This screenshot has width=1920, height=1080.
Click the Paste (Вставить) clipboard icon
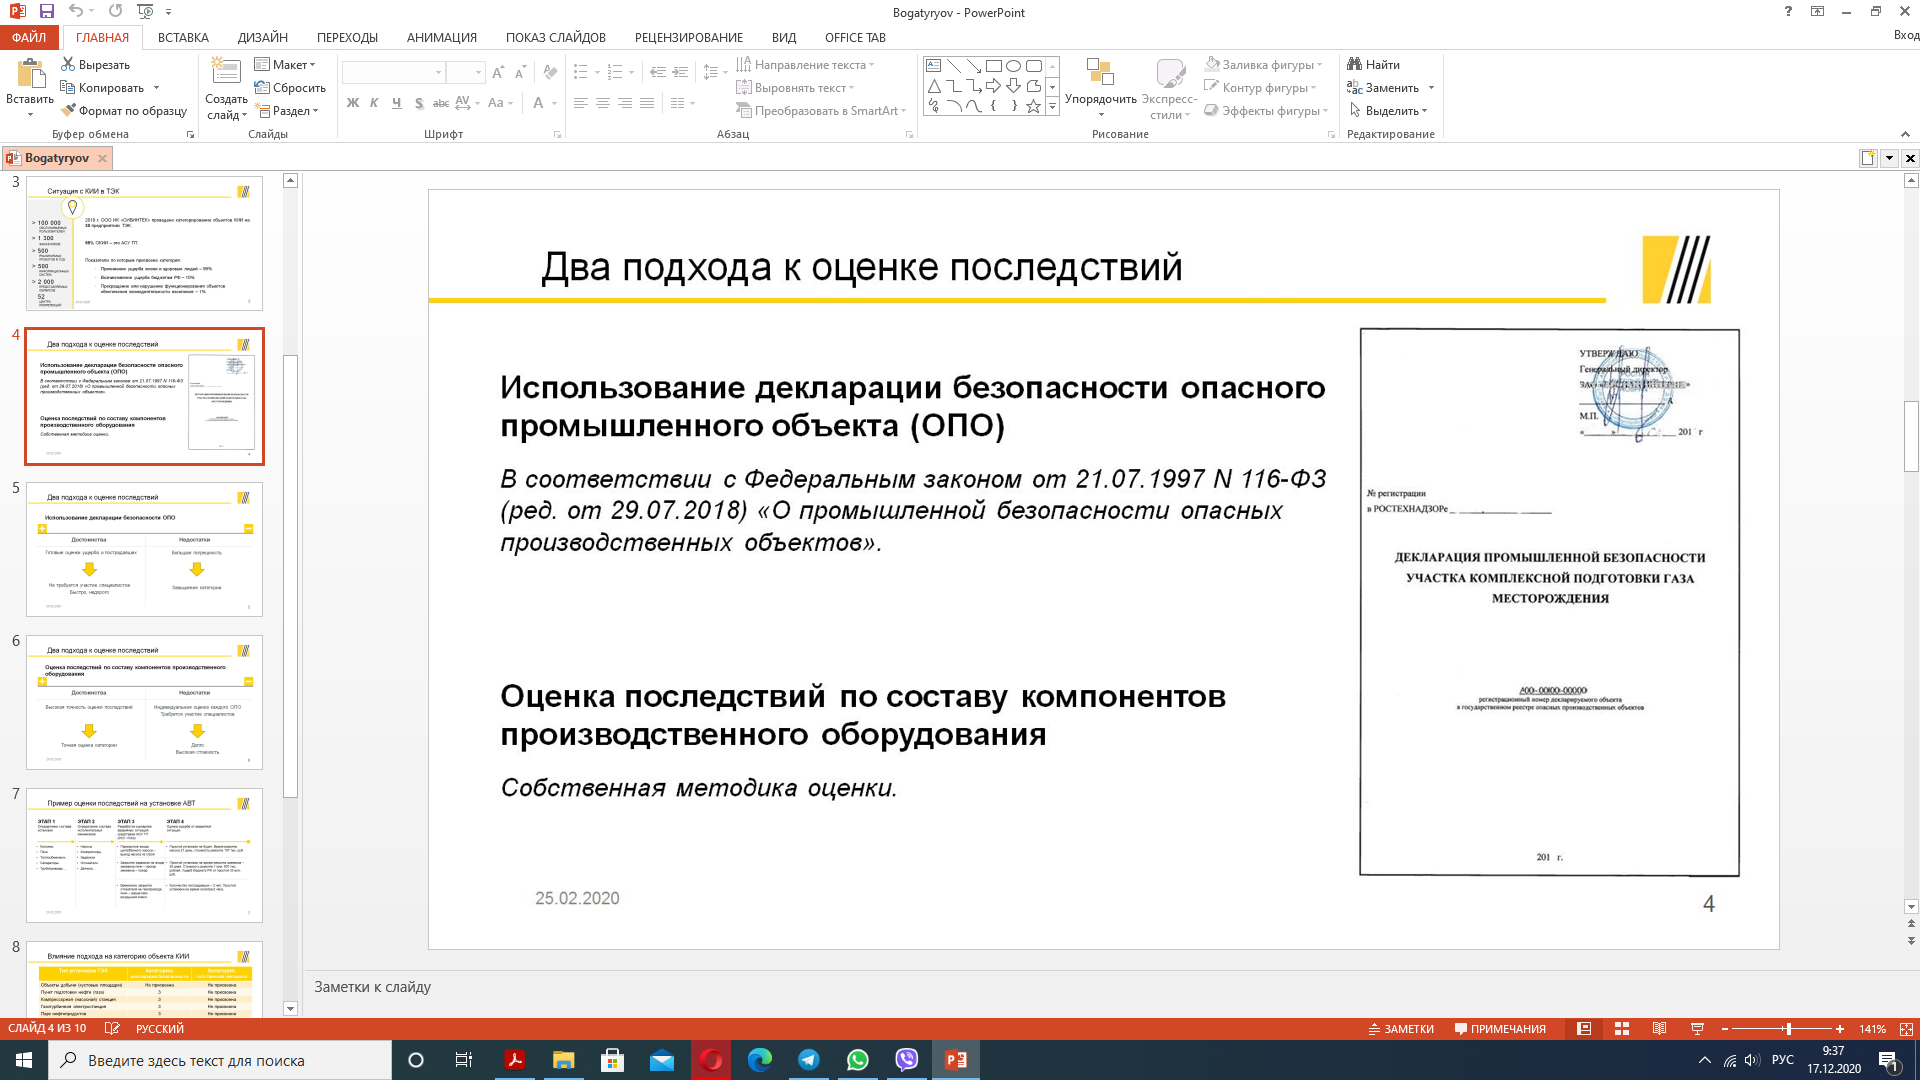pyautogui.click(x=30, y=73)
